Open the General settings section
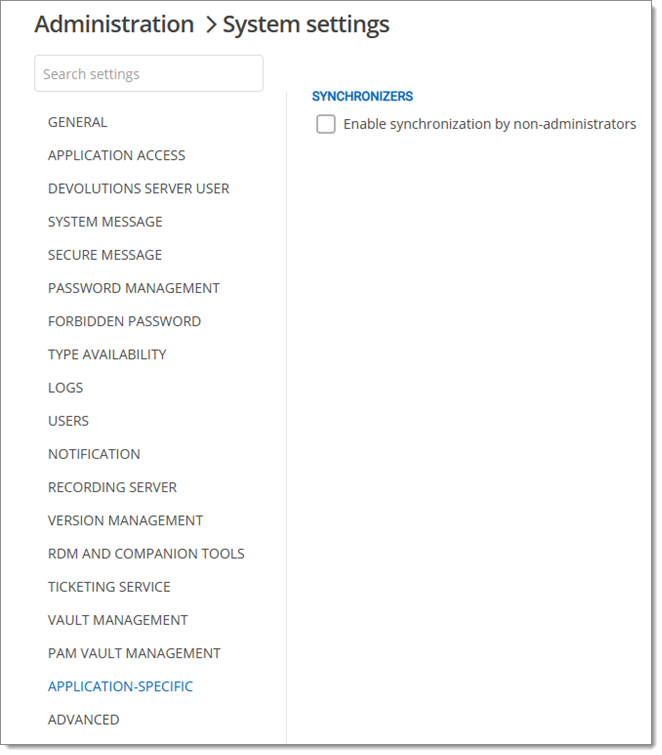 tap(77, 122)
